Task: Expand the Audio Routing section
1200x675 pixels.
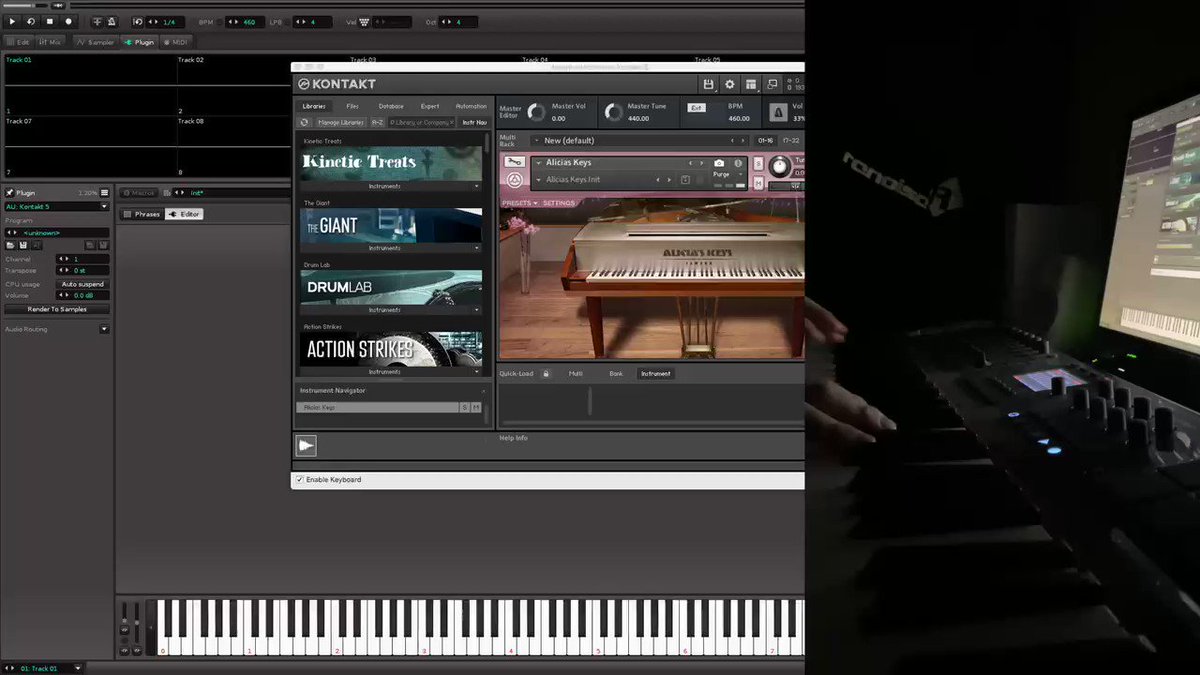Action: [x=104, y=329]
